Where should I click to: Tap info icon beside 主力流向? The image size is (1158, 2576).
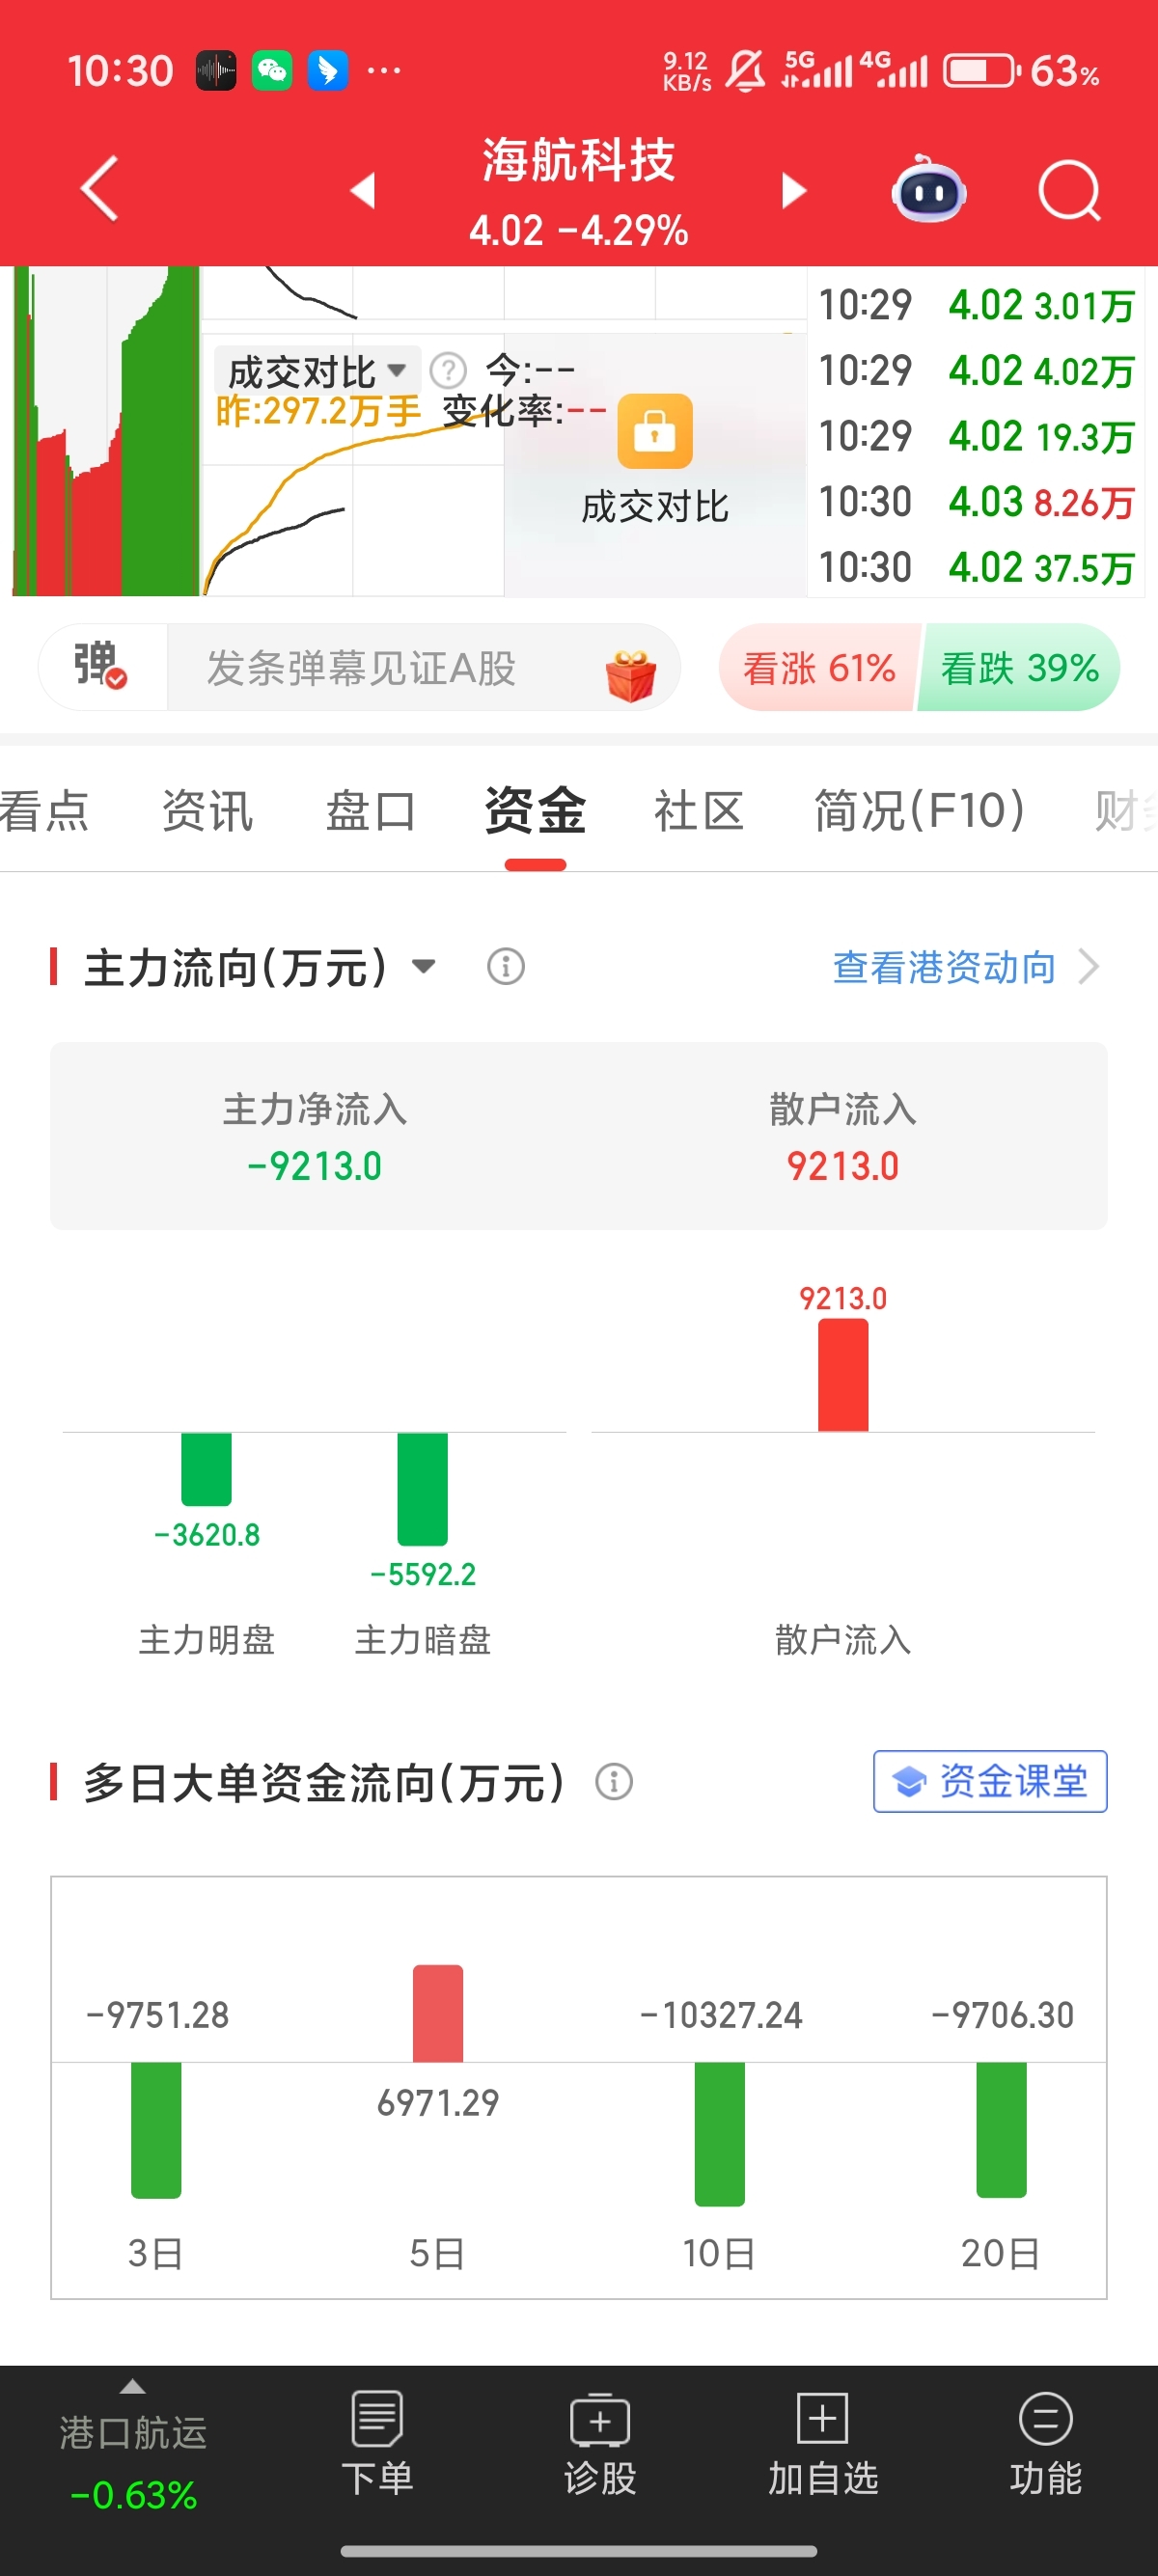[x=506, y=967]
